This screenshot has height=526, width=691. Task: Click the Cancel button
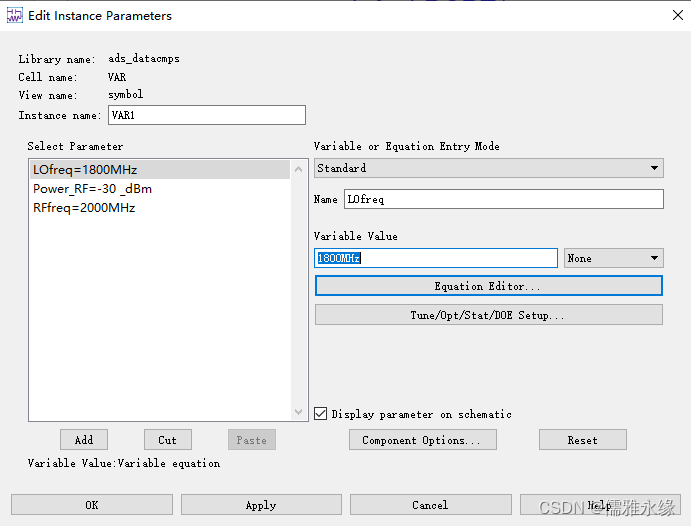click(431, 504)
